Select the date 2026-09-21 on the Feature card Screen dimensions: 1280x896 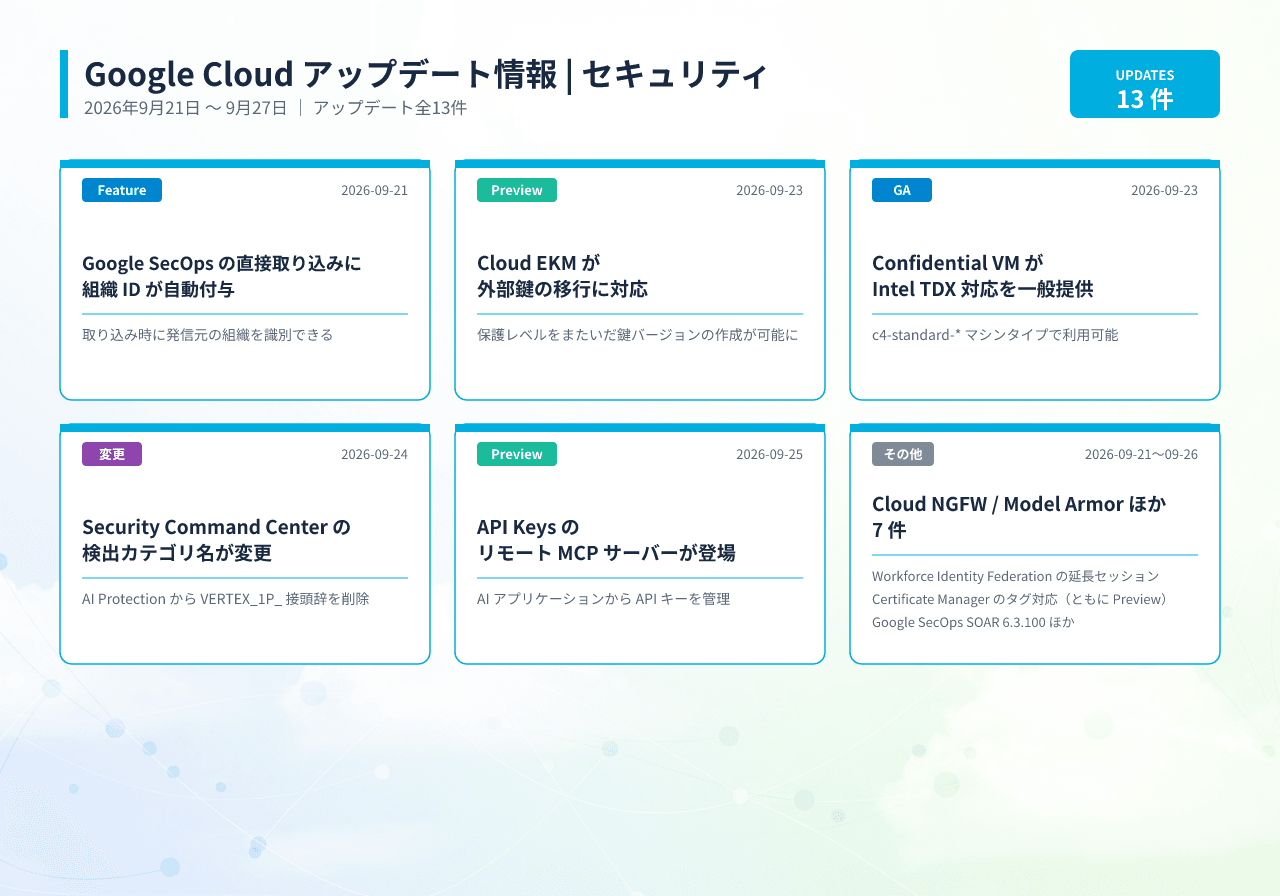(x=374, y=190)
